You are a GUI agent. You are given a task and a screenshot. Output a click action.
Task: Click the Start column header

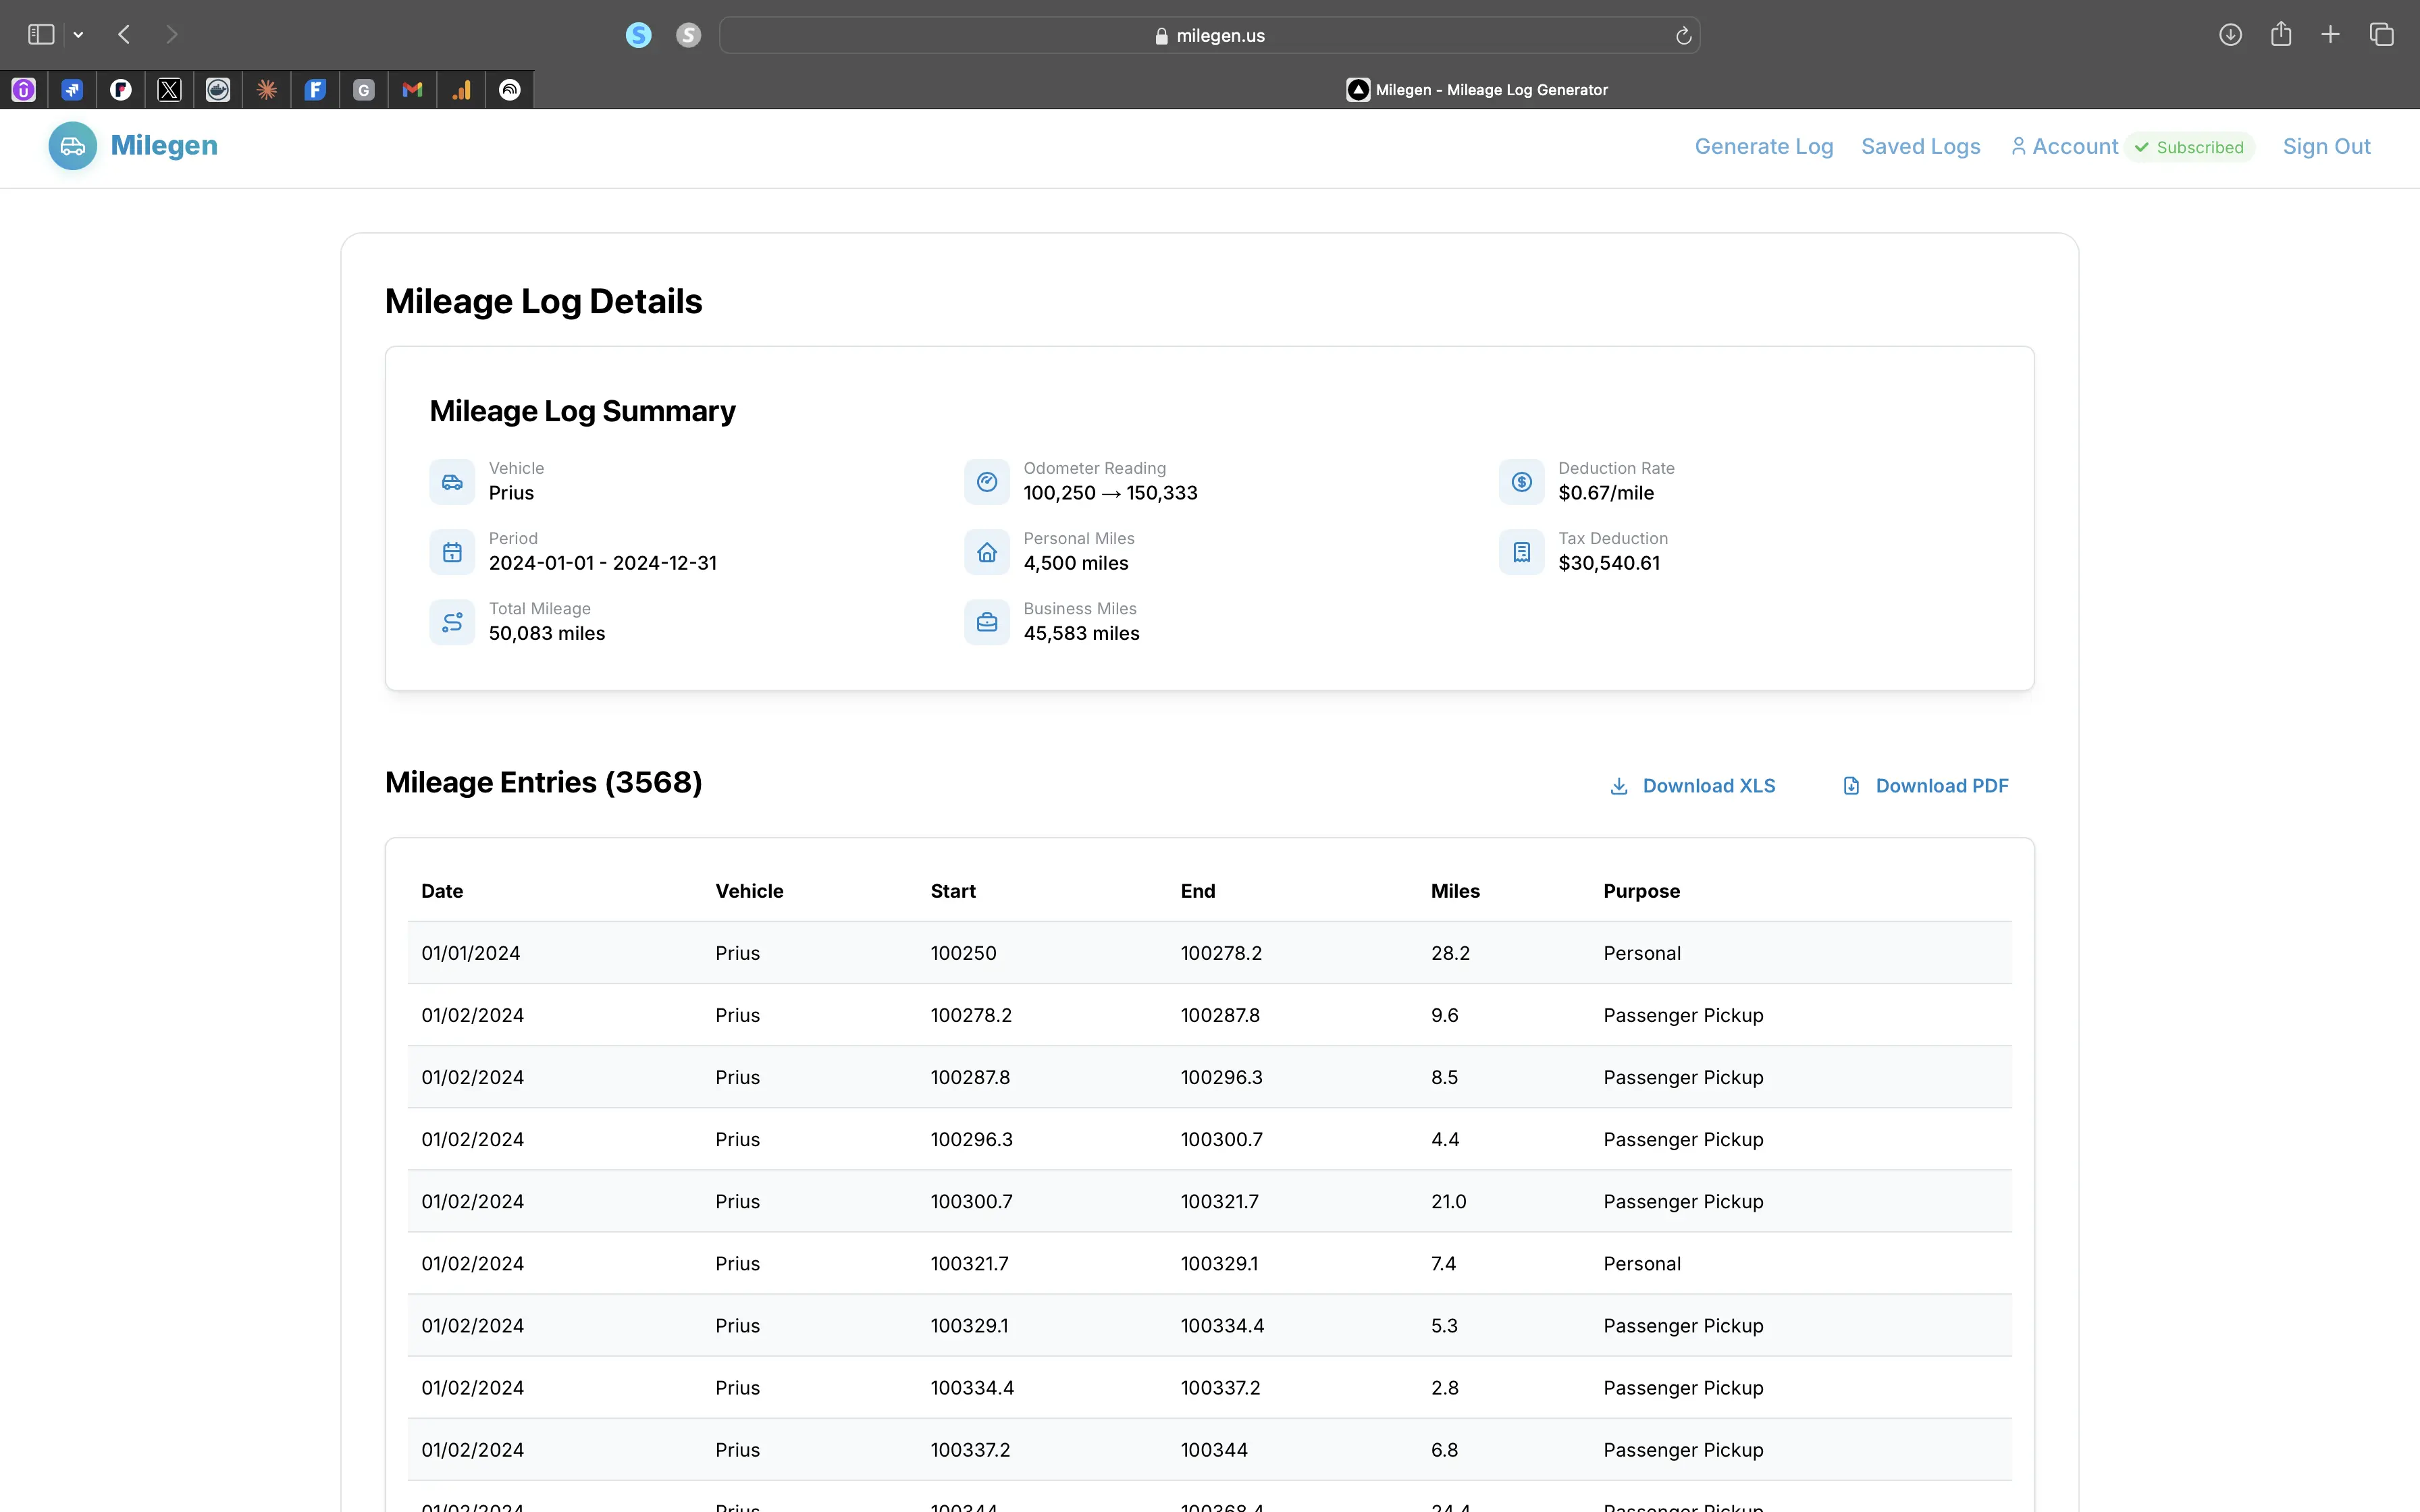[953, 891]
